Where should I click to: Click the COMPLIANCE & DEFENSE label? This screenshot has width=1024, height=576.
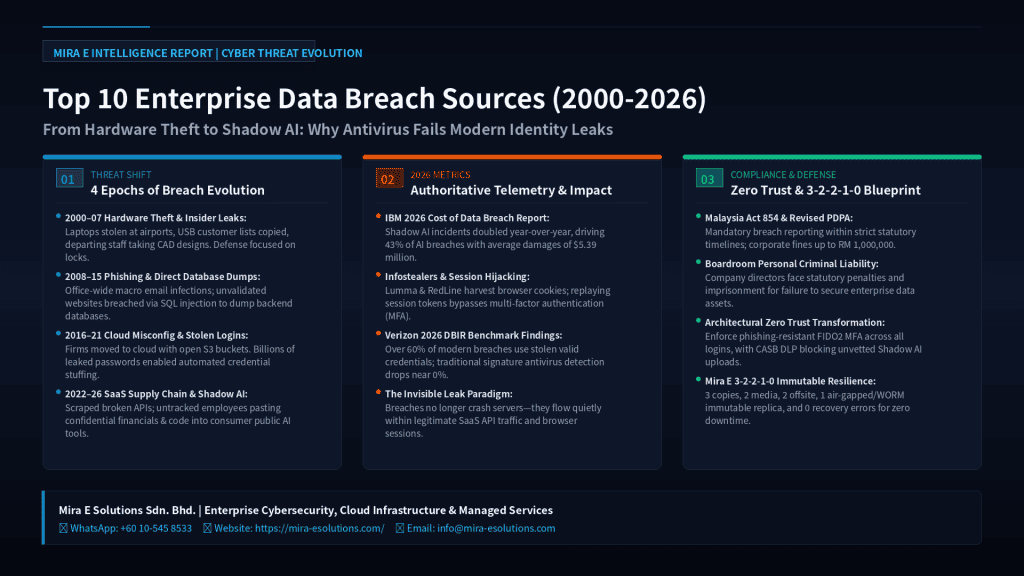(783, 174)
